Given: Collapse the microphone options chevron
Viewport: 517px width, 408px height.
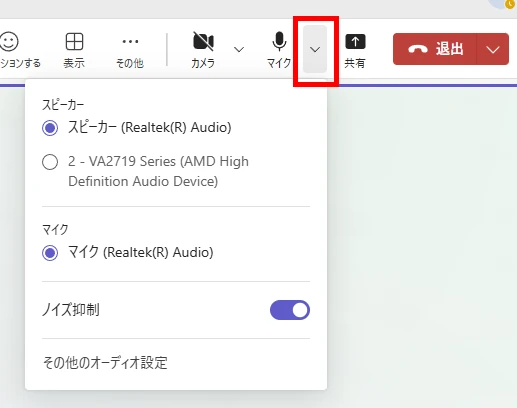Looking at the screenshot, I should pos(315,49).
